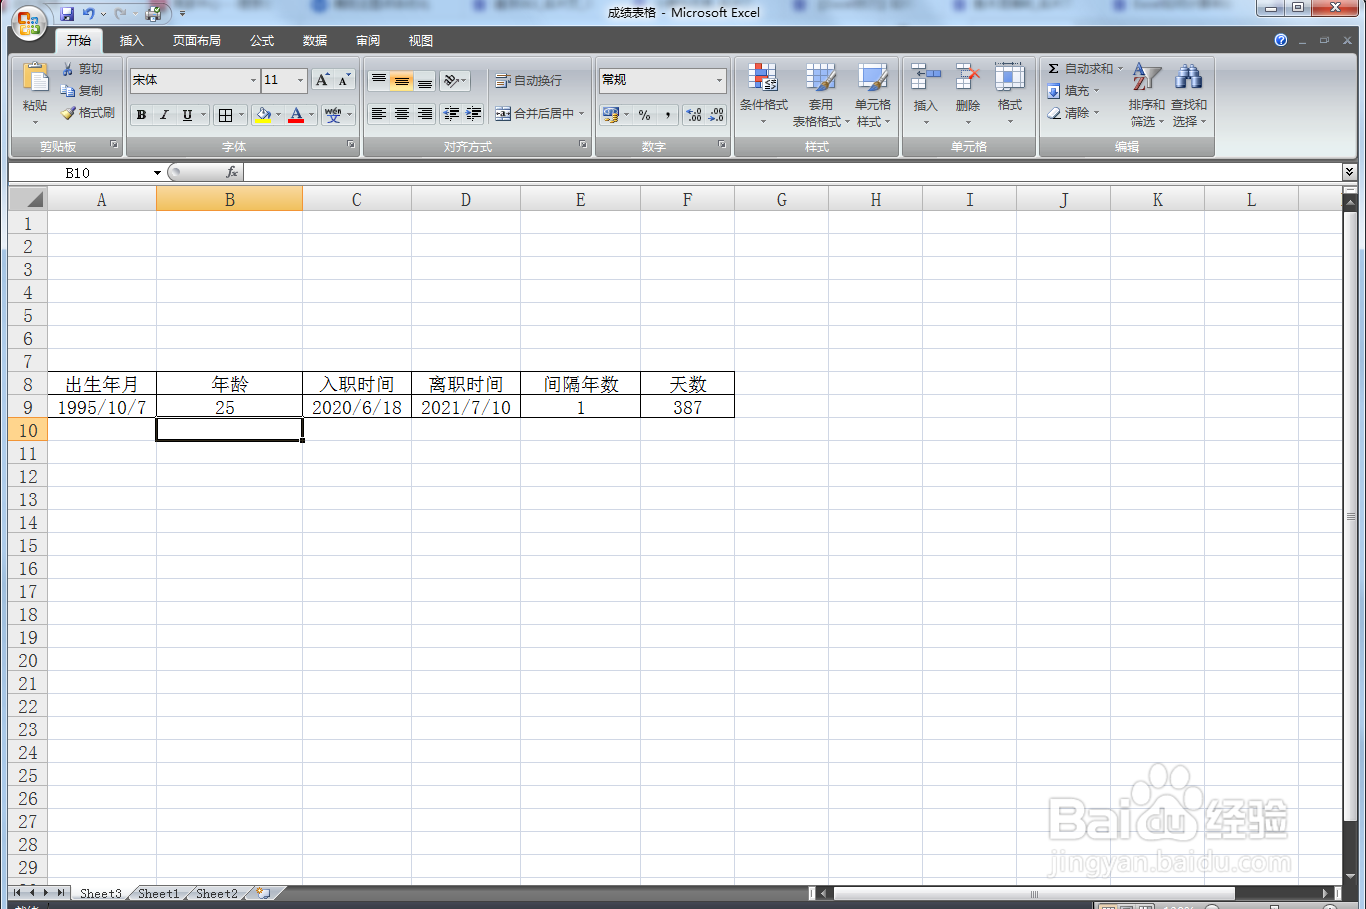Apply comma thousands separator style

(667, 115)
